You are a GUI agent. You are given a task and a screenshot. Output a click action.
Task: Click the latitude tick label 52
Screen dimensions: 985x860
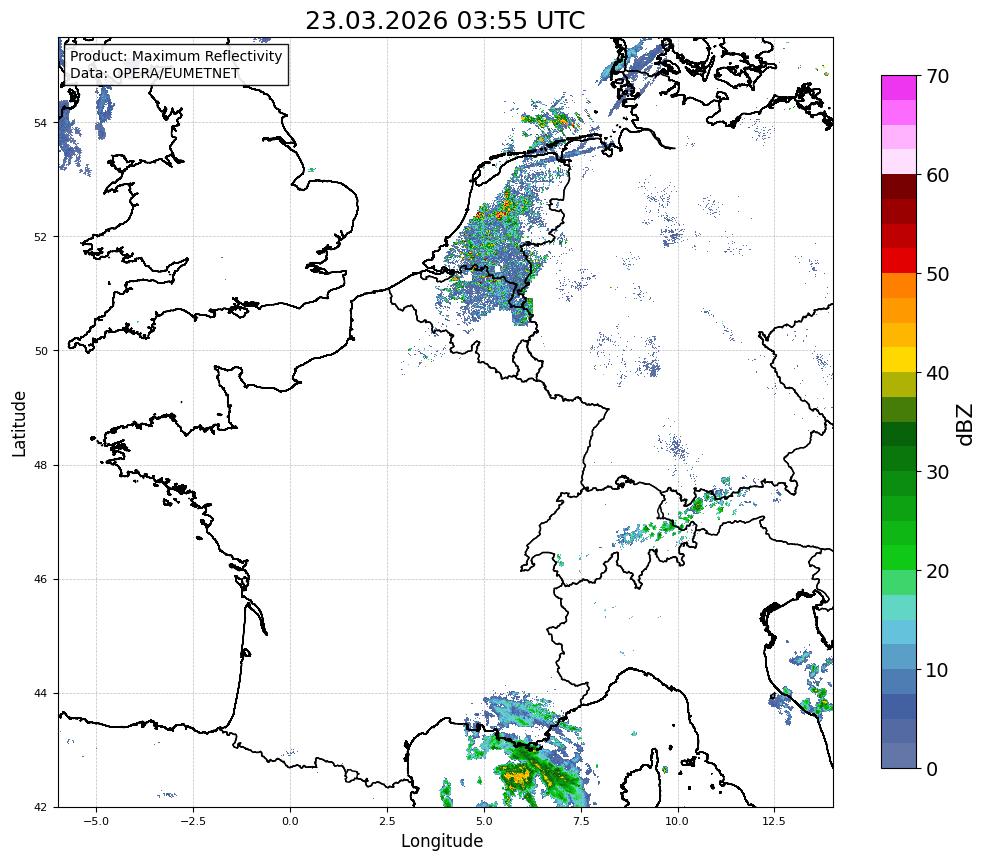pos(39,237)
